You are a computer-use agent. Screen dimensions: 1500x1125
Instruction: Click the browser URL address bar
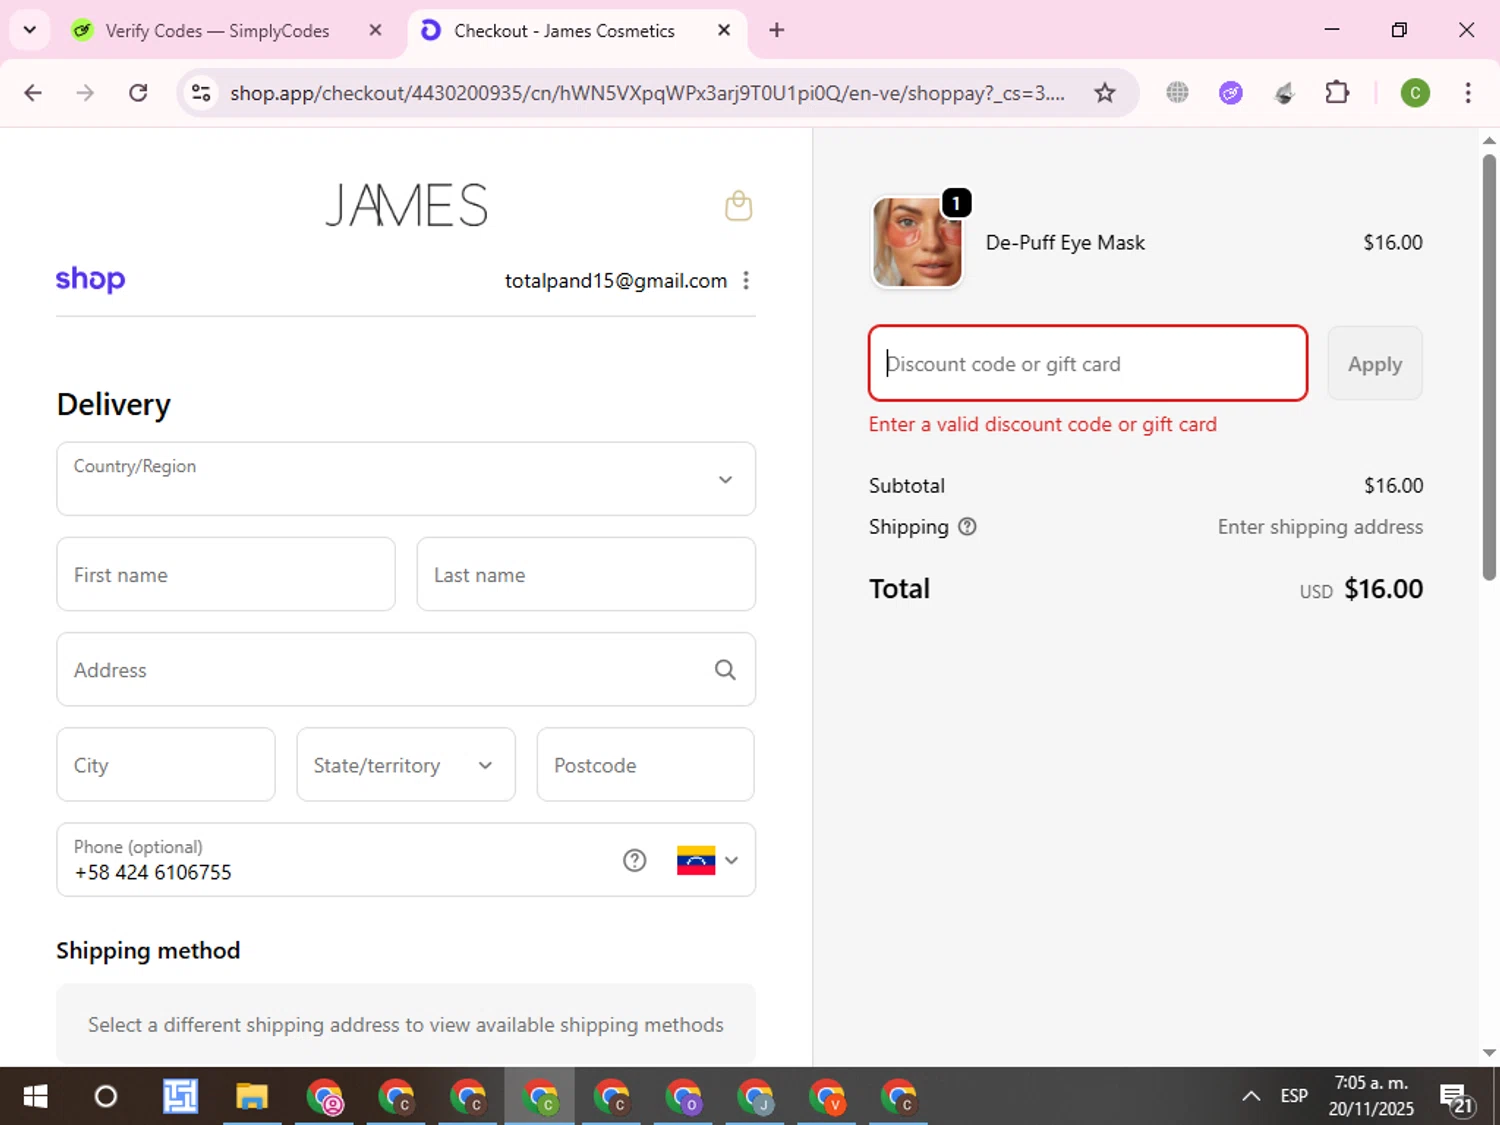[647, 93]
